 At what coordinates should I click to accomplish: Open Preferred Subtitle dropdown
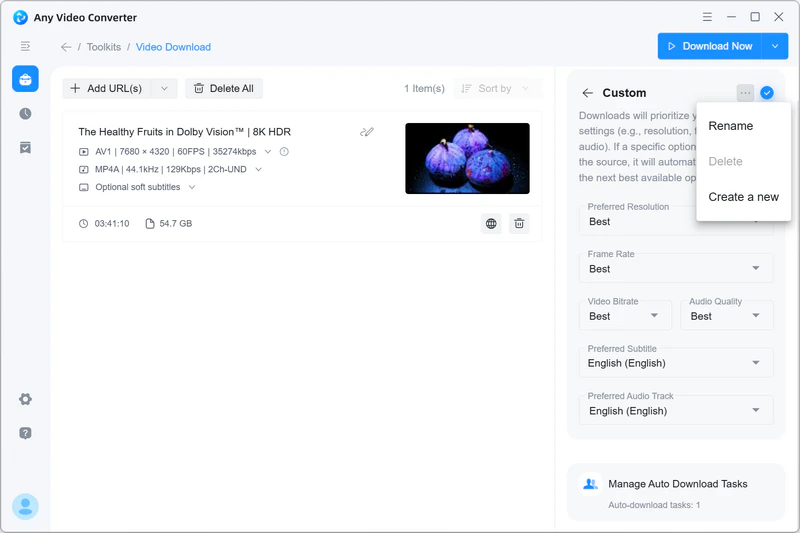coord(676,363)
